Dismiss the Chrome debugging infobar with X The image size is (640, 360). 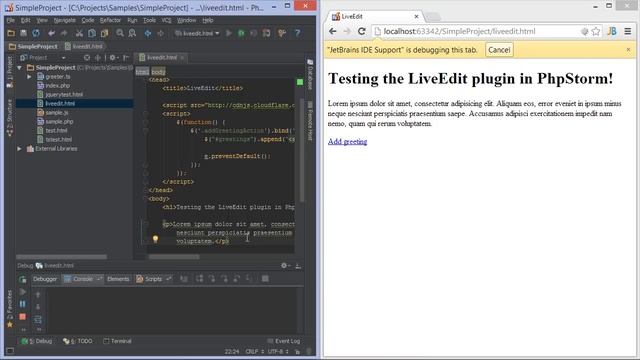pyautogui.click(x=628, y=49)
